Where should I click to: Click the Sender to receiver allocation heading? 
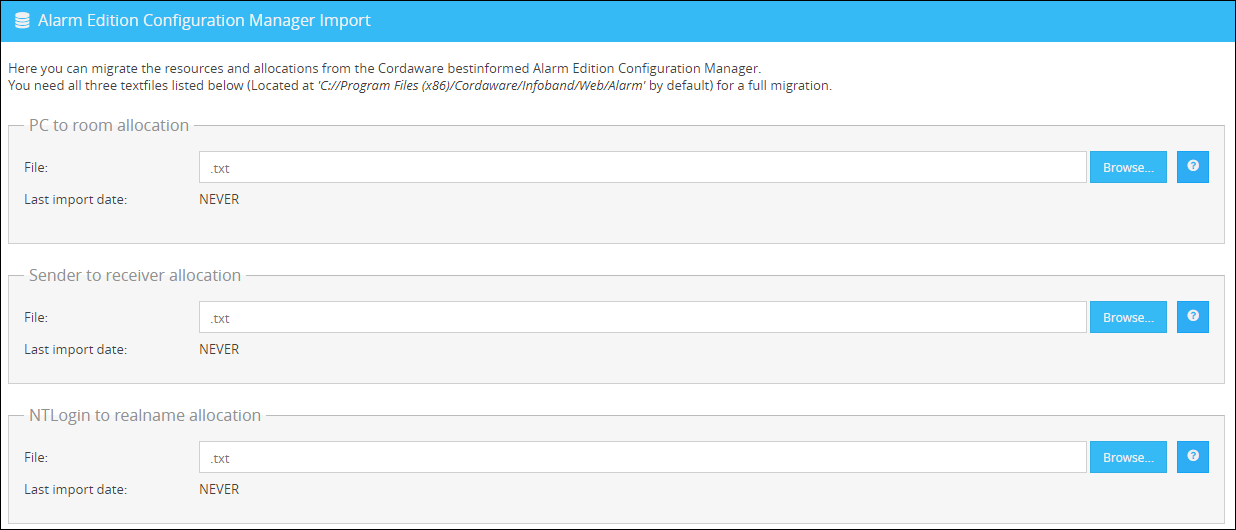coord(135,276)
